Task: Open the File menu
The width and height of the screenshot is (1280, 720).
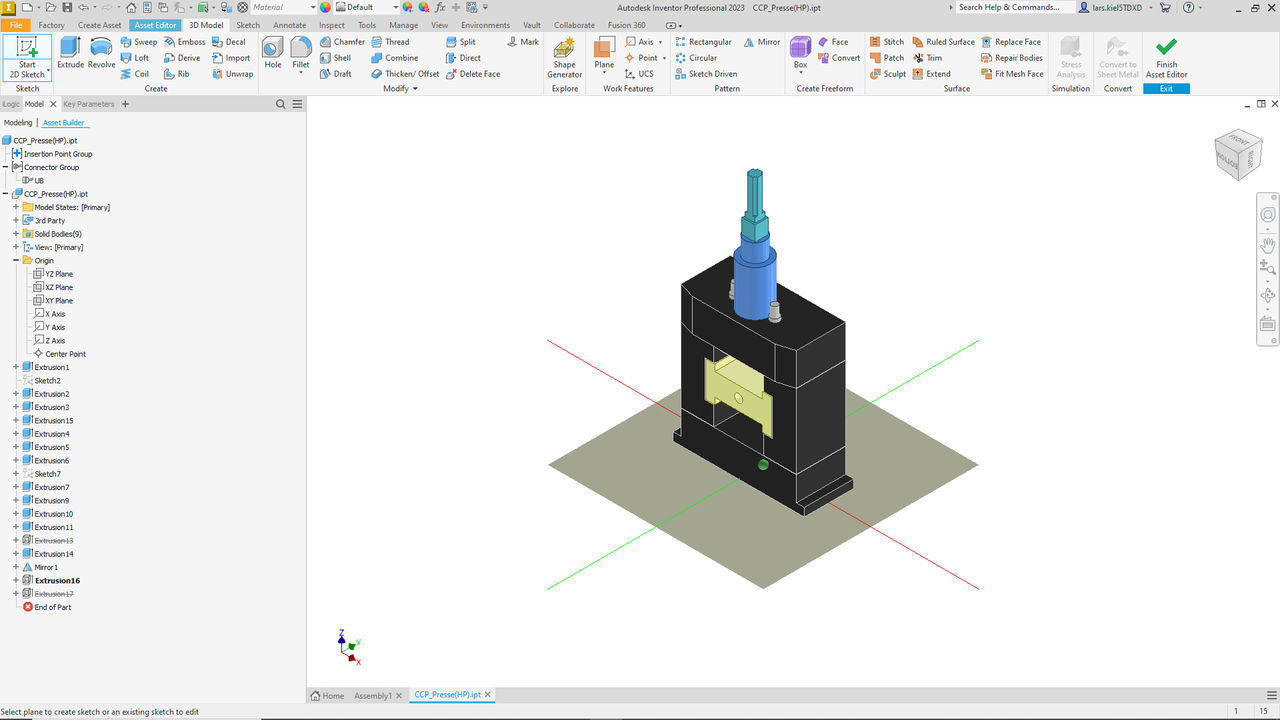Action: [15, 25]
